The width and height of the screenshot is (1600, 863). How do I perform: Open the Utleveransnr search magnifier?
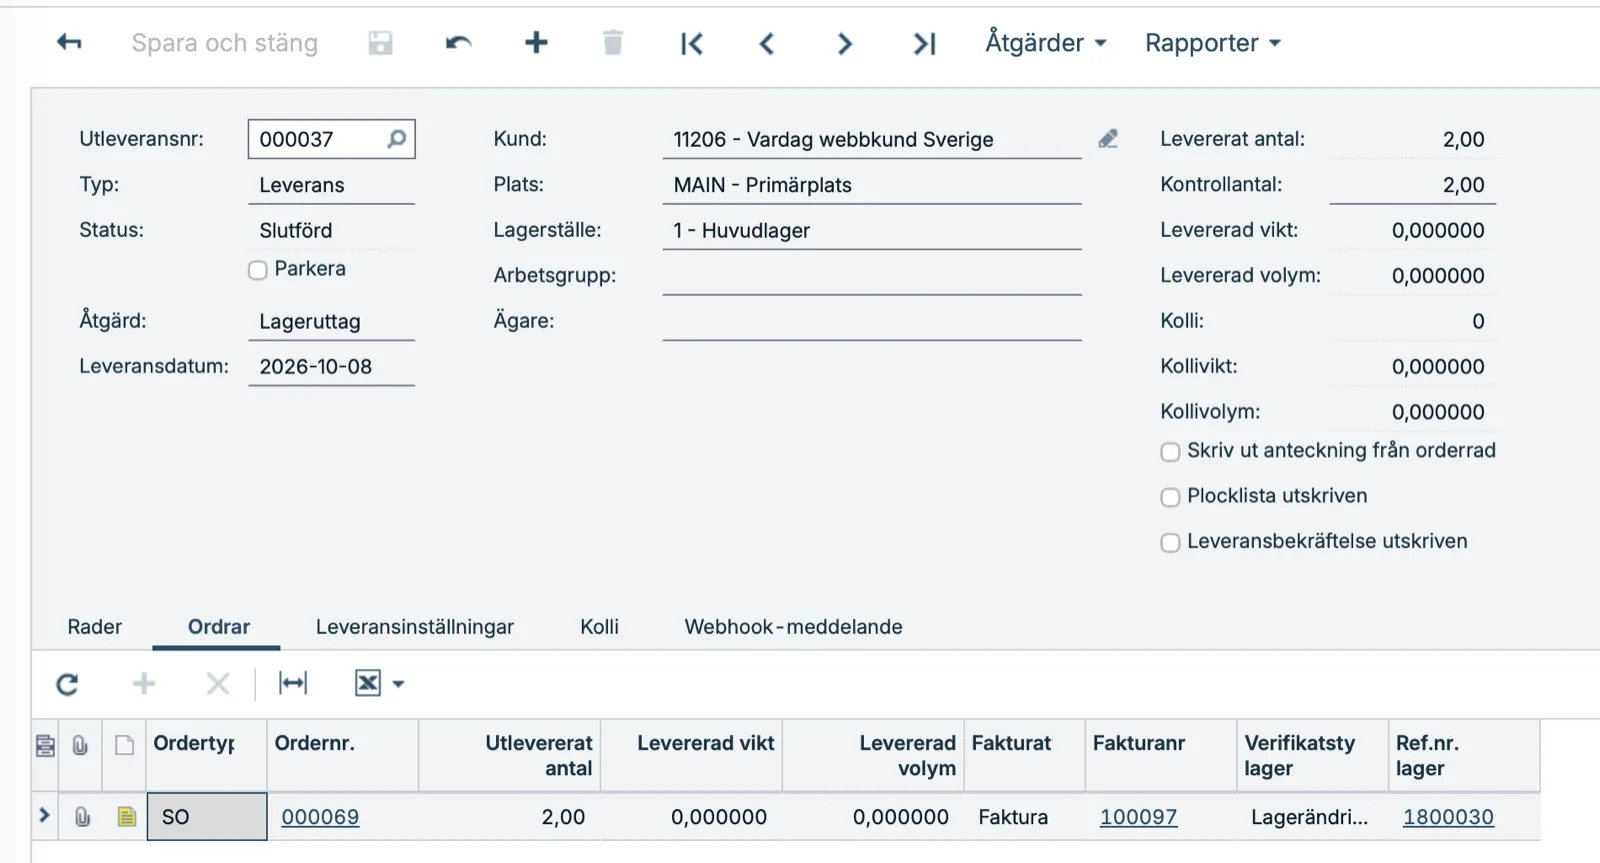click(x=397, y=139)
